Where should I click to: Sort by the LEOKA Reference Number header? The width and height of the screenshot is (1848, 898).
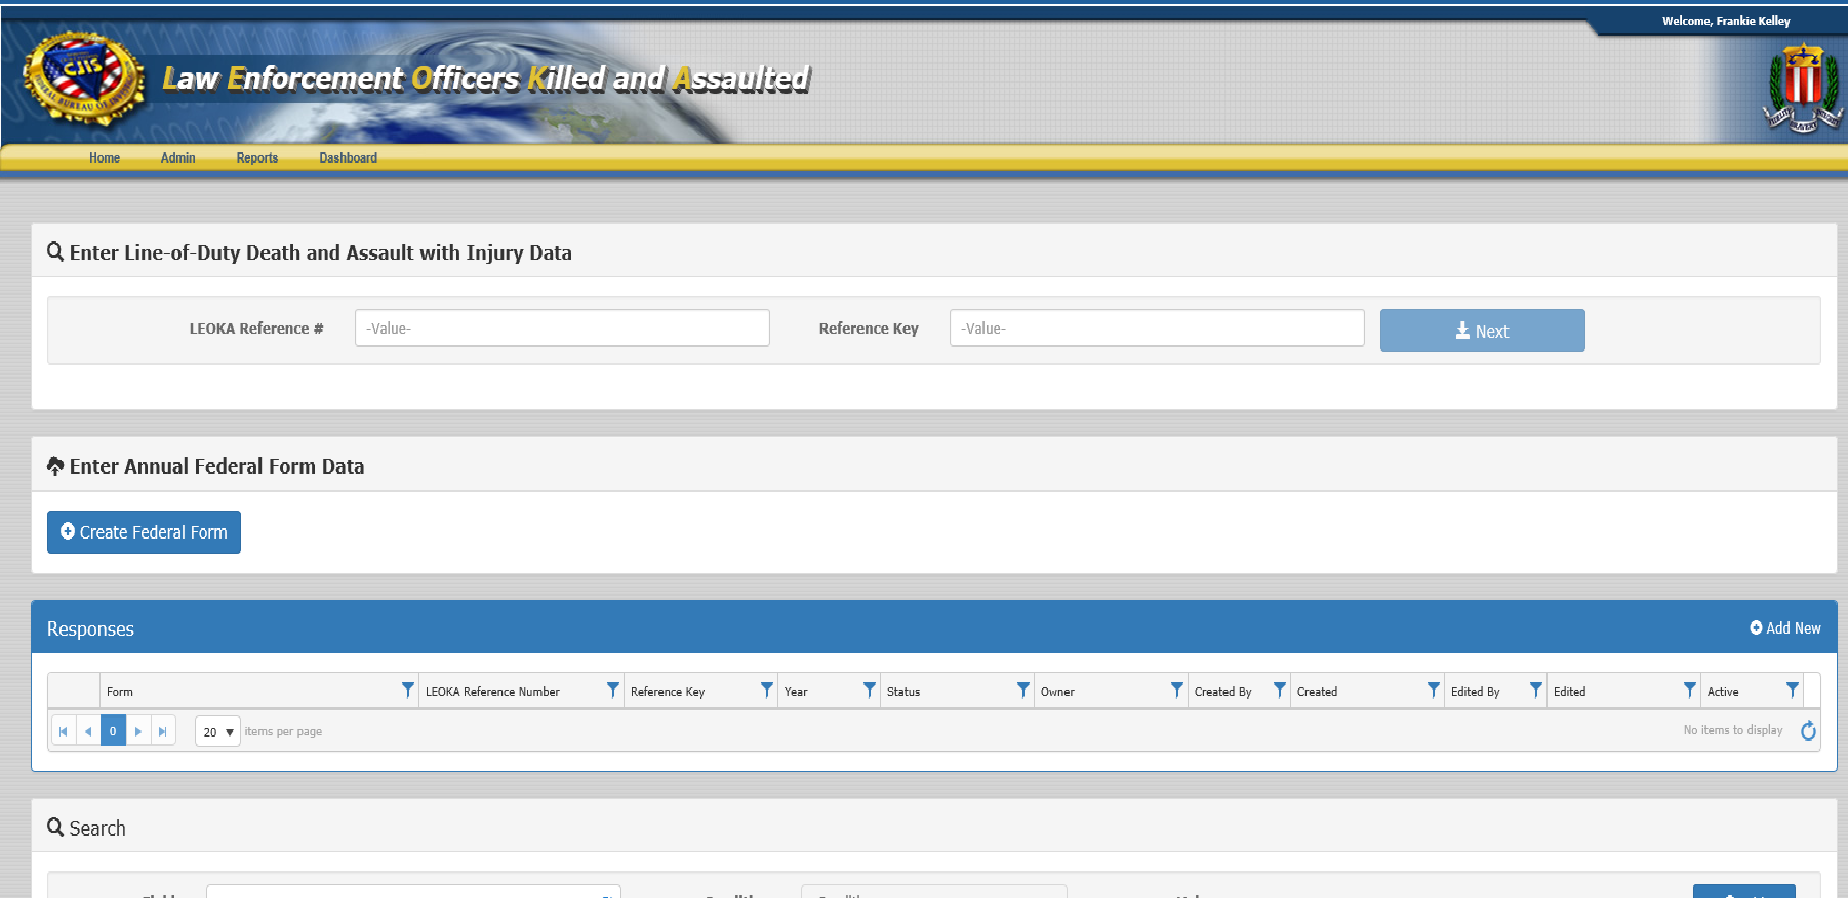point(493,692)
